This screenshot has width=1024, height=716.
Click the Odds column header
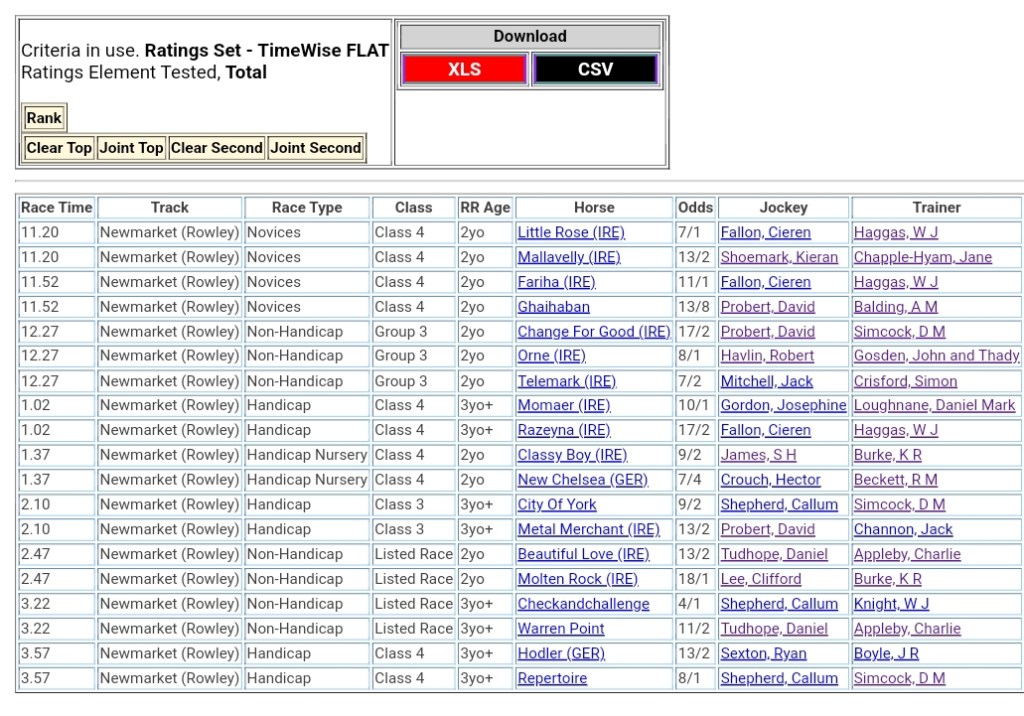pos(695,208)
